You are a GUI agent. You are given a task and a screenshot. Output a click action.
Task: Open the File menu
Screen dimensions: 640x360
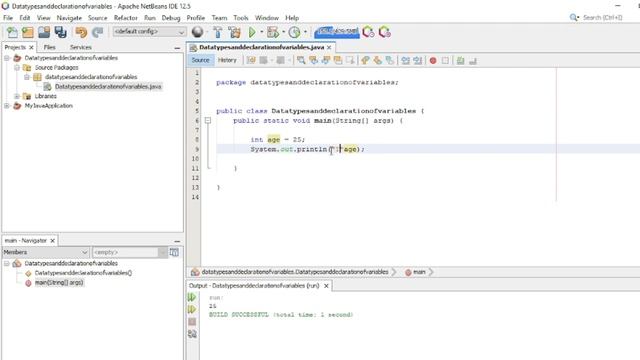[x=8, y=18]
